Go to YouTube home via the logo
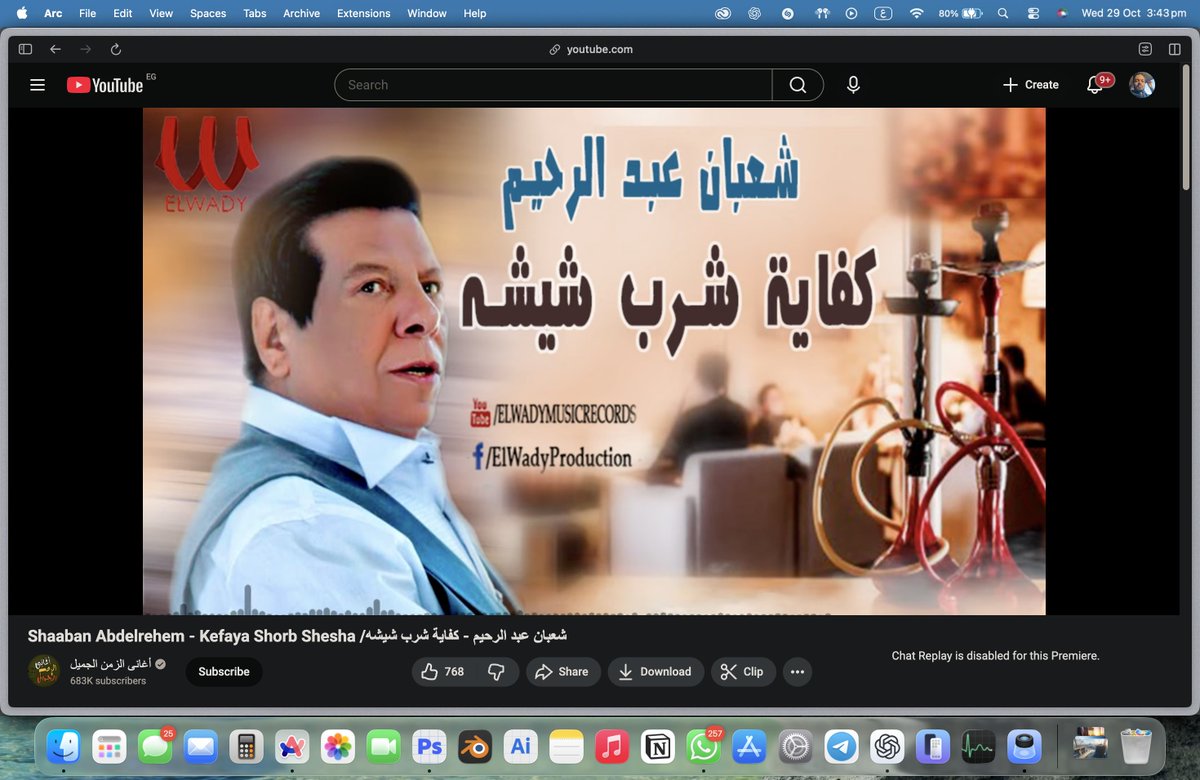The height and width of the screenshot is (780, 1200). pos(105,85)
